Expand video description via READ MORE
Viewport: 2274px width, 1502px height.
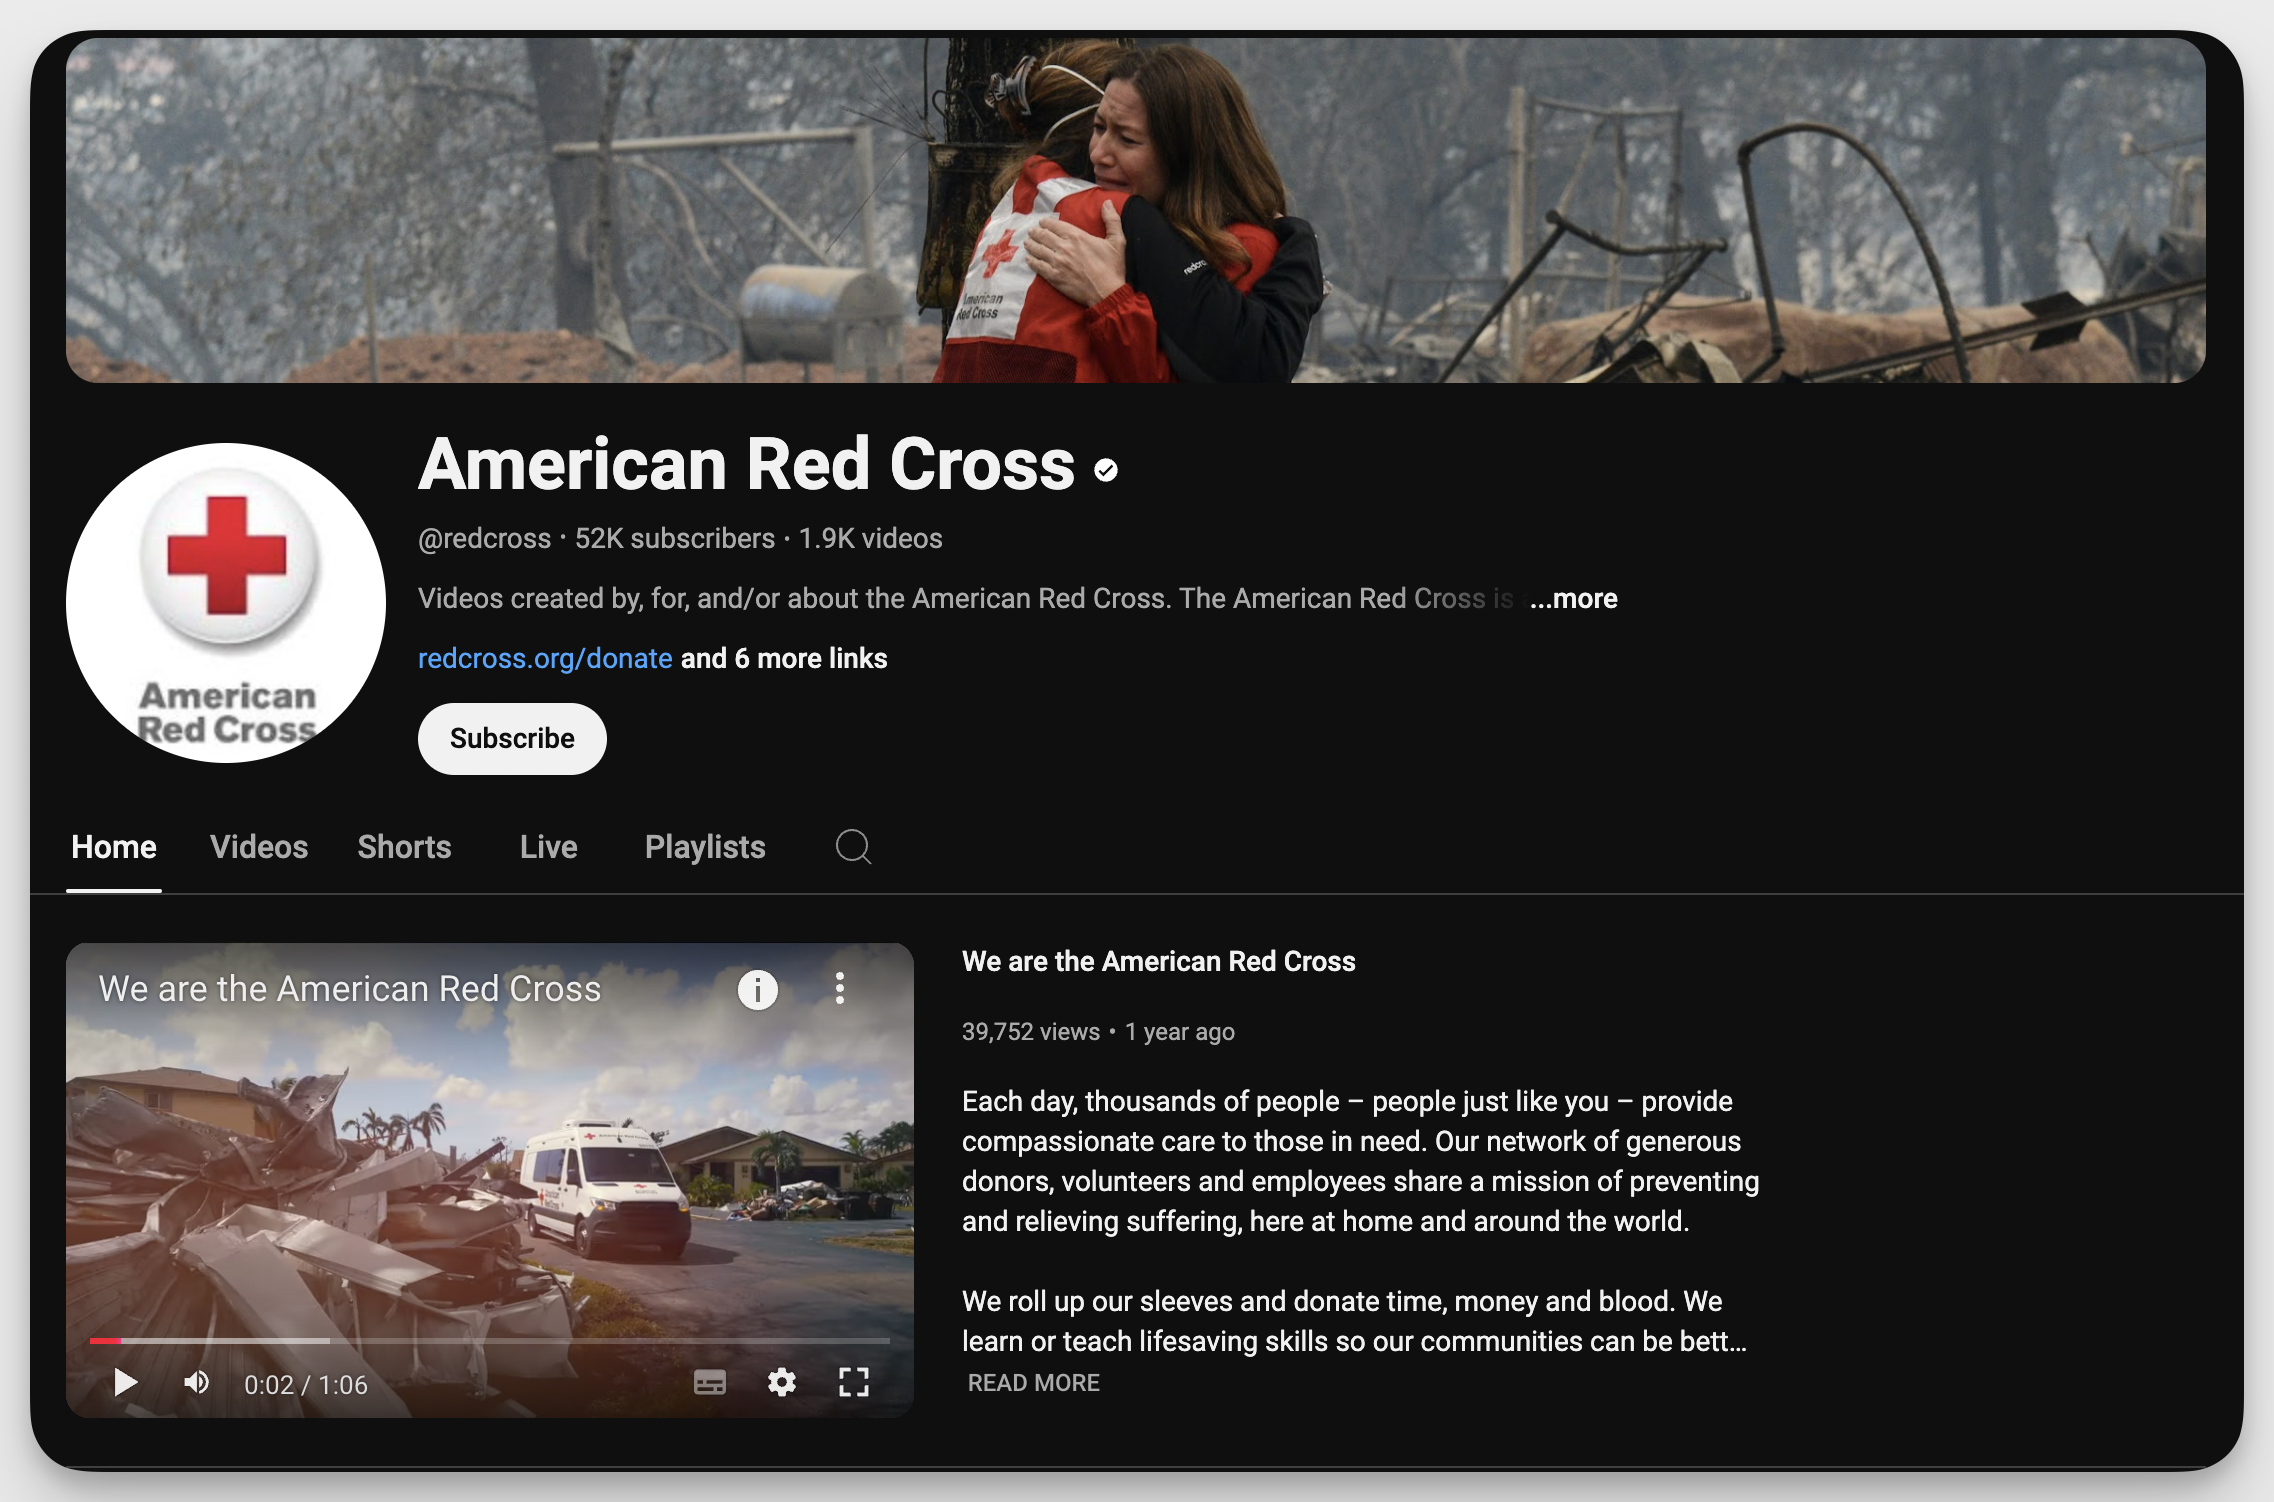(x=1034, y=1383)
